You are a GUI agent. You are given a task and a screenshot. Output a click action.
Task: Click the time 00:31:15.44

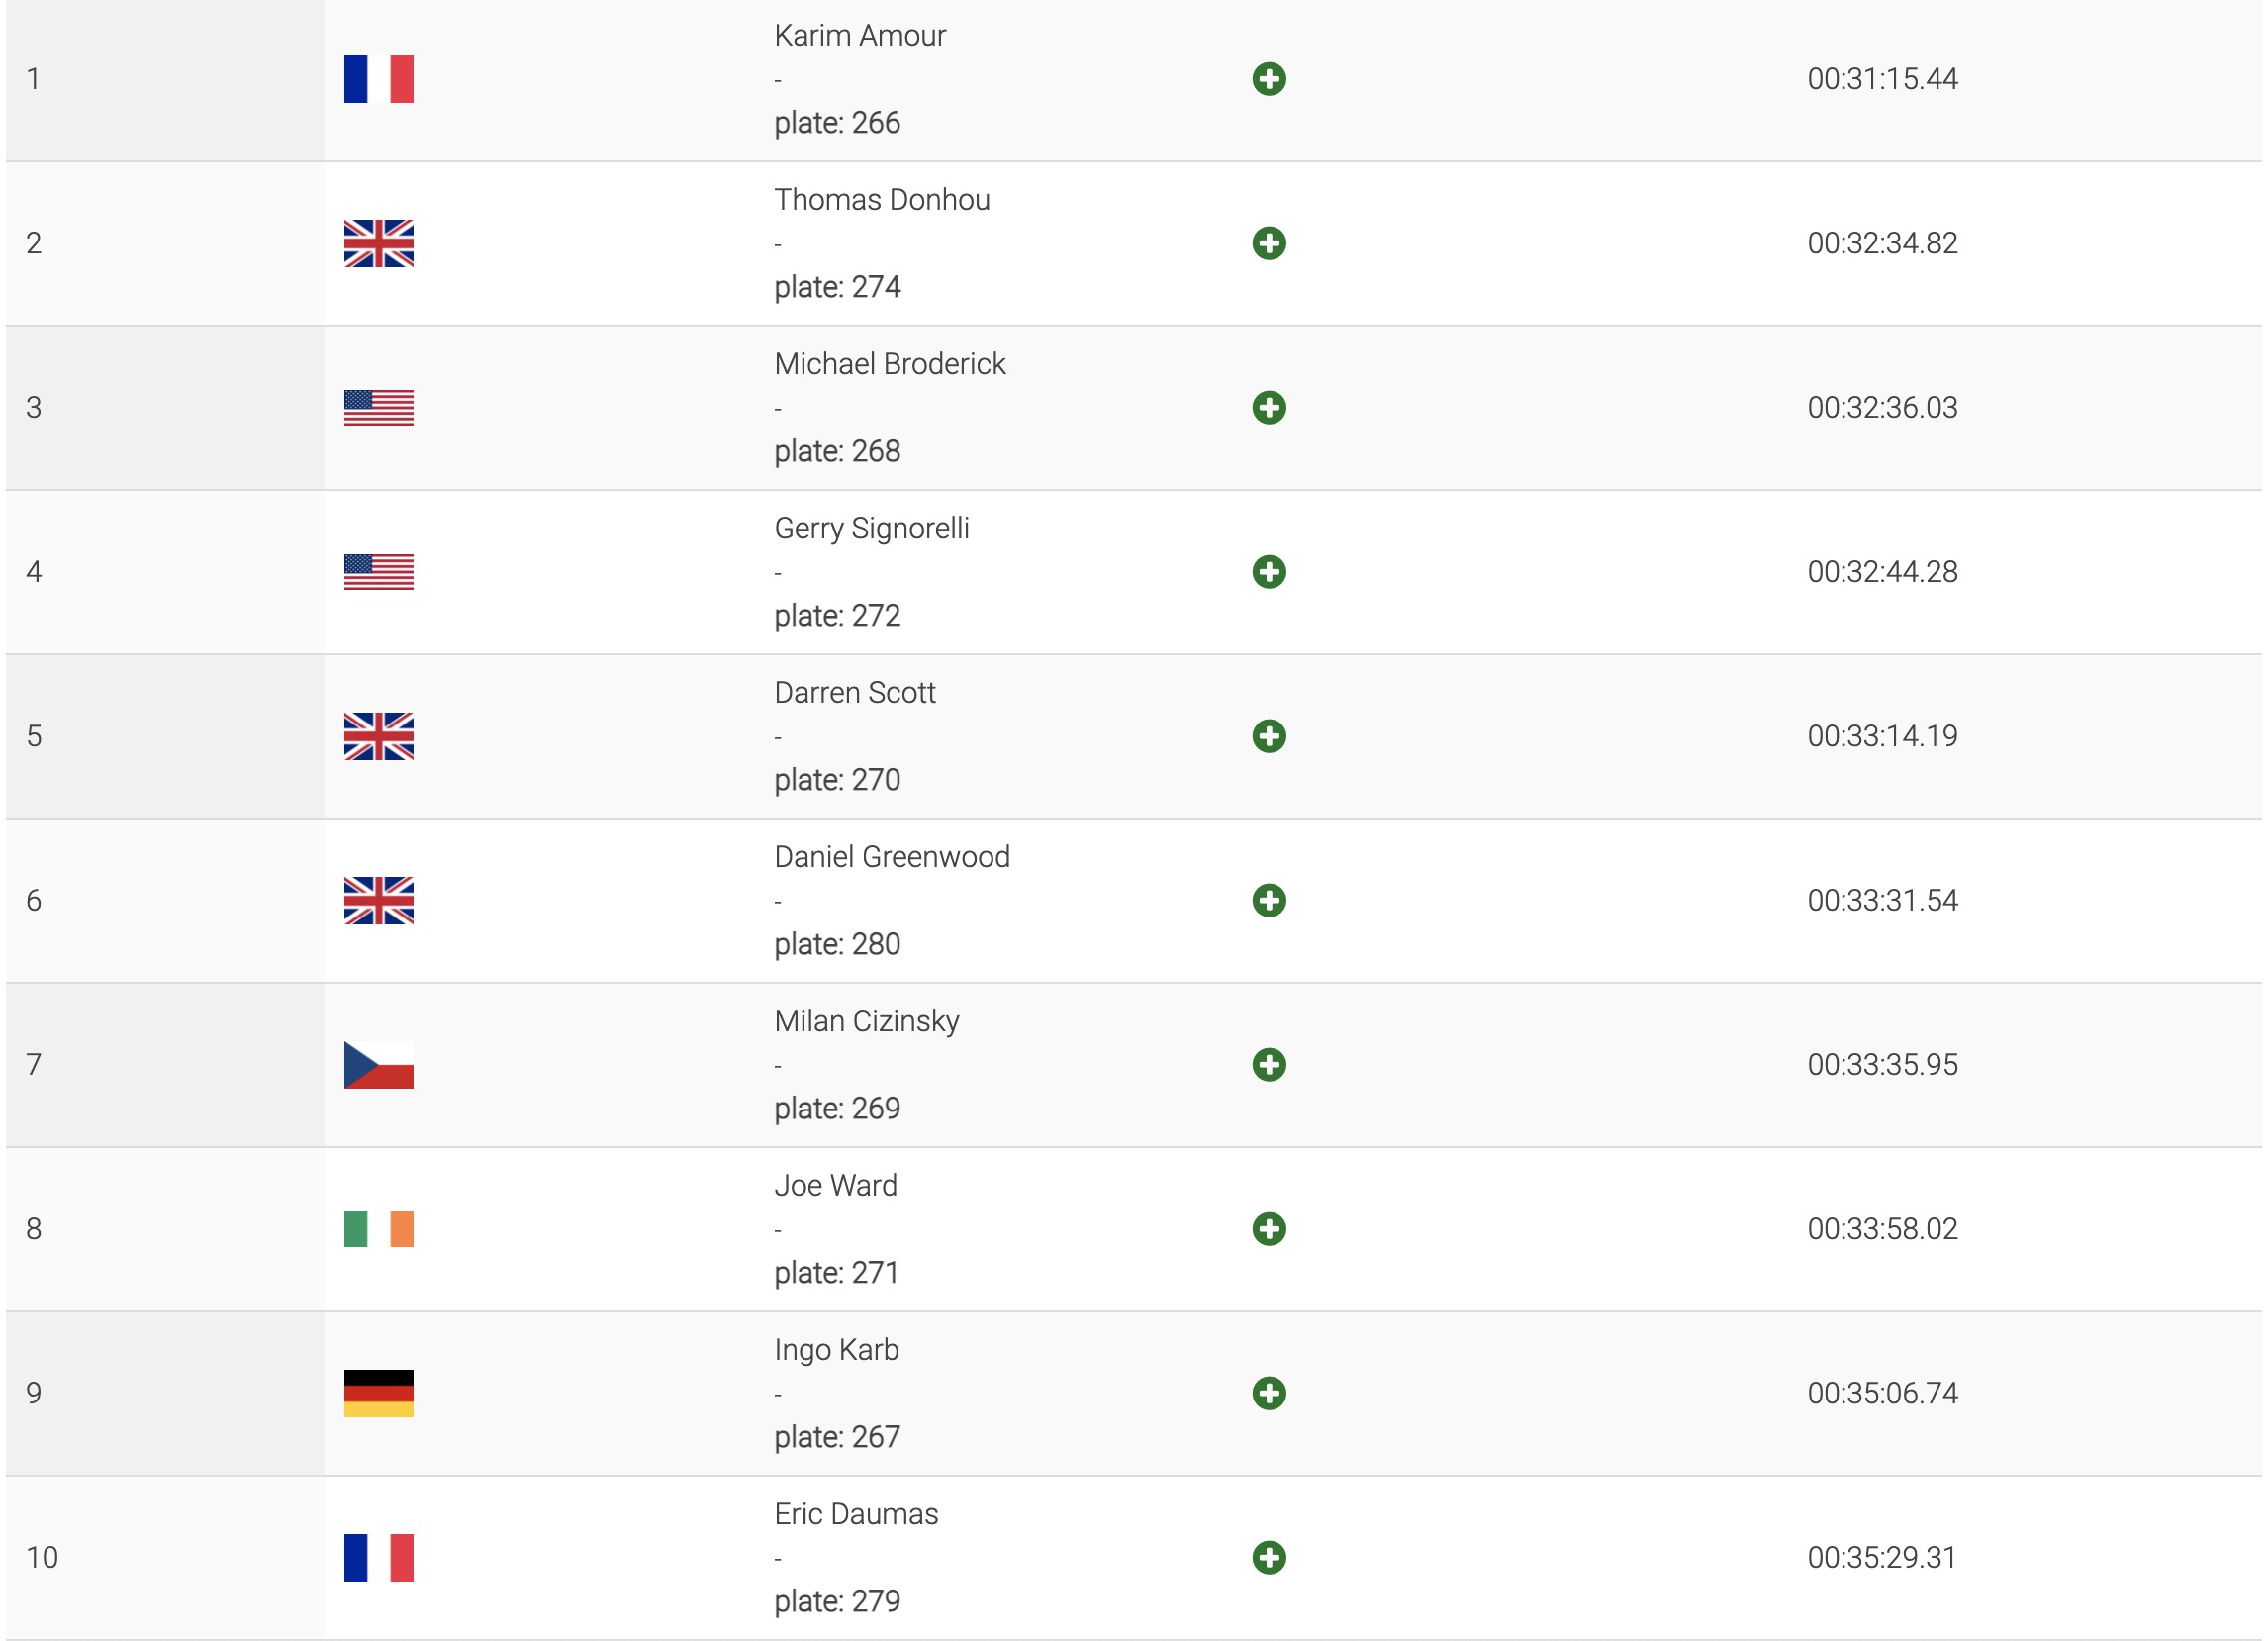pos(1882,79)
